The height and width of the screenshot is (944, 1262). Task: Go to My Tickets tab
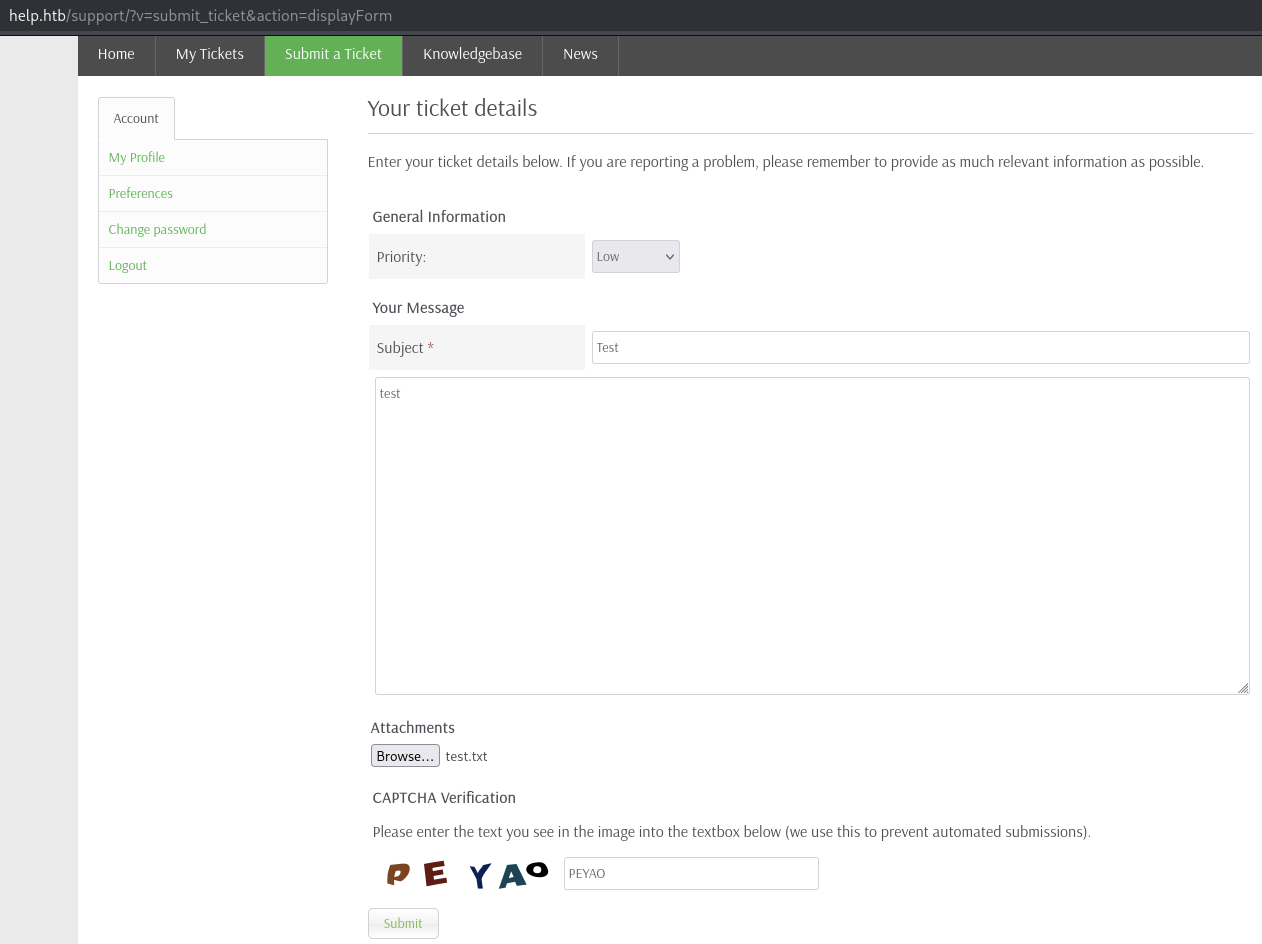point(209,55)
